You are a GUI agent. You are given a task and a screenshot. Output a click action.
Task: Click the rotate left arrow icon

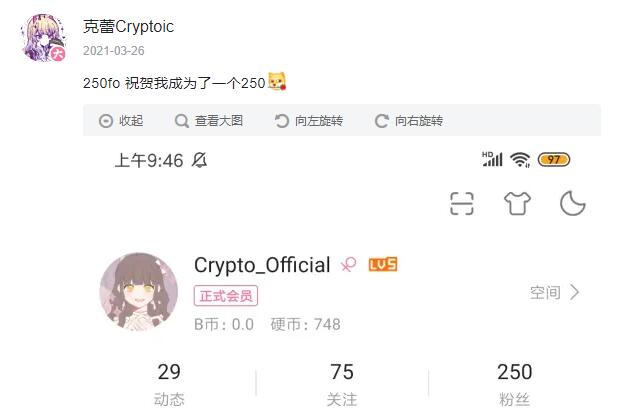(x=281, y=121)
